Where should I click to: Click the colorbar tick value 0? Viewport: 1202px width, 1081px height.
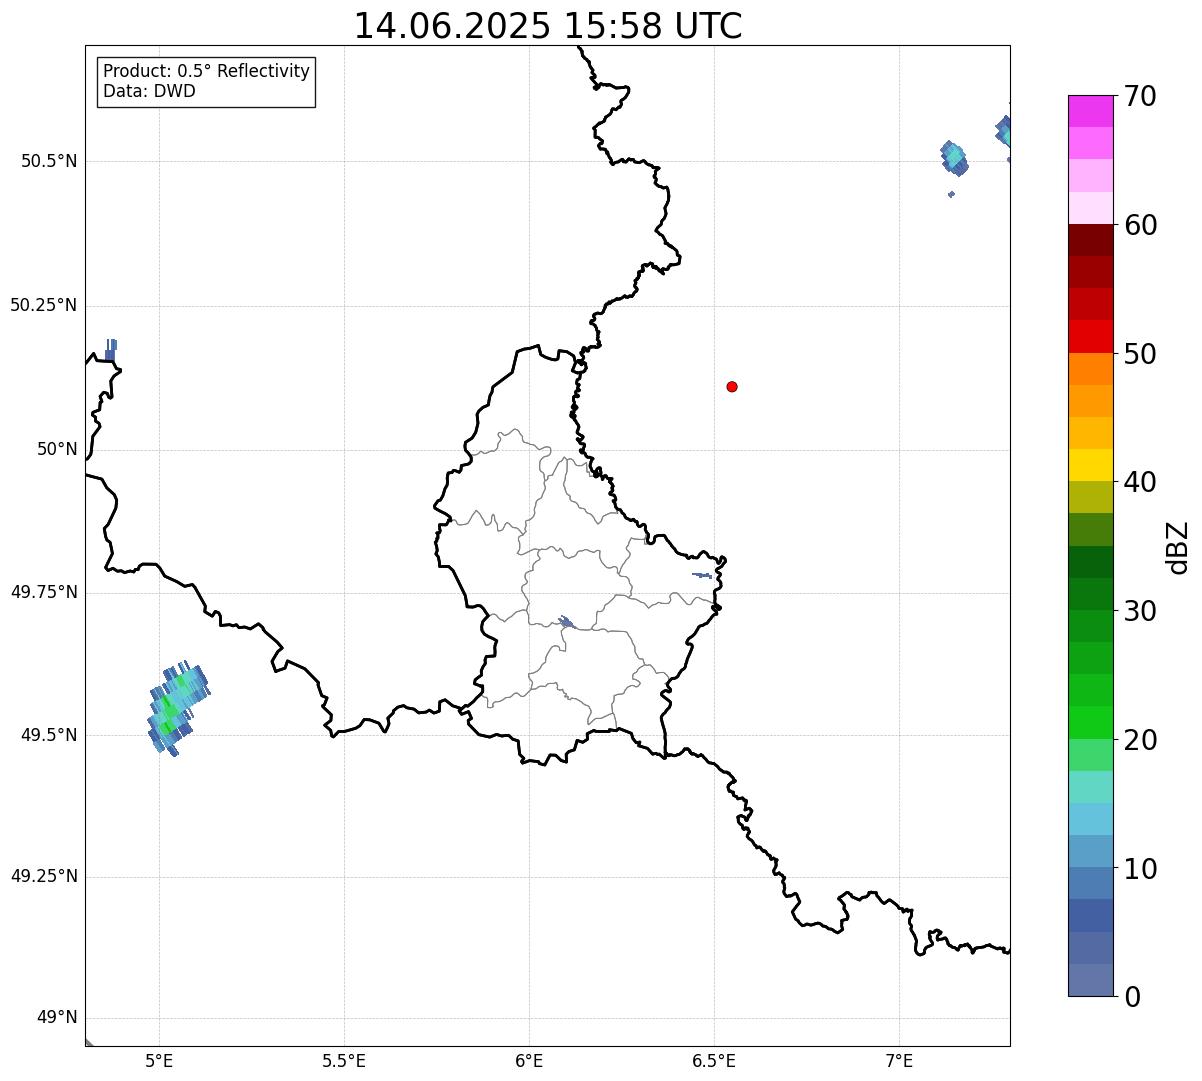coord(1132,997)
